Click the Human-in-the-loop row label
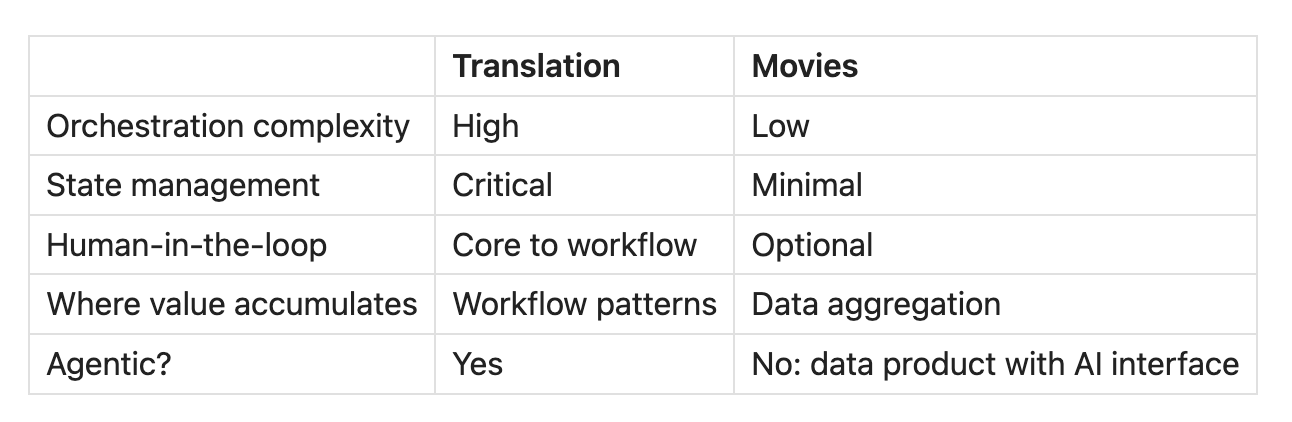Image resolution: width=1292 pixels, height=422 pixels. [186, 245]
